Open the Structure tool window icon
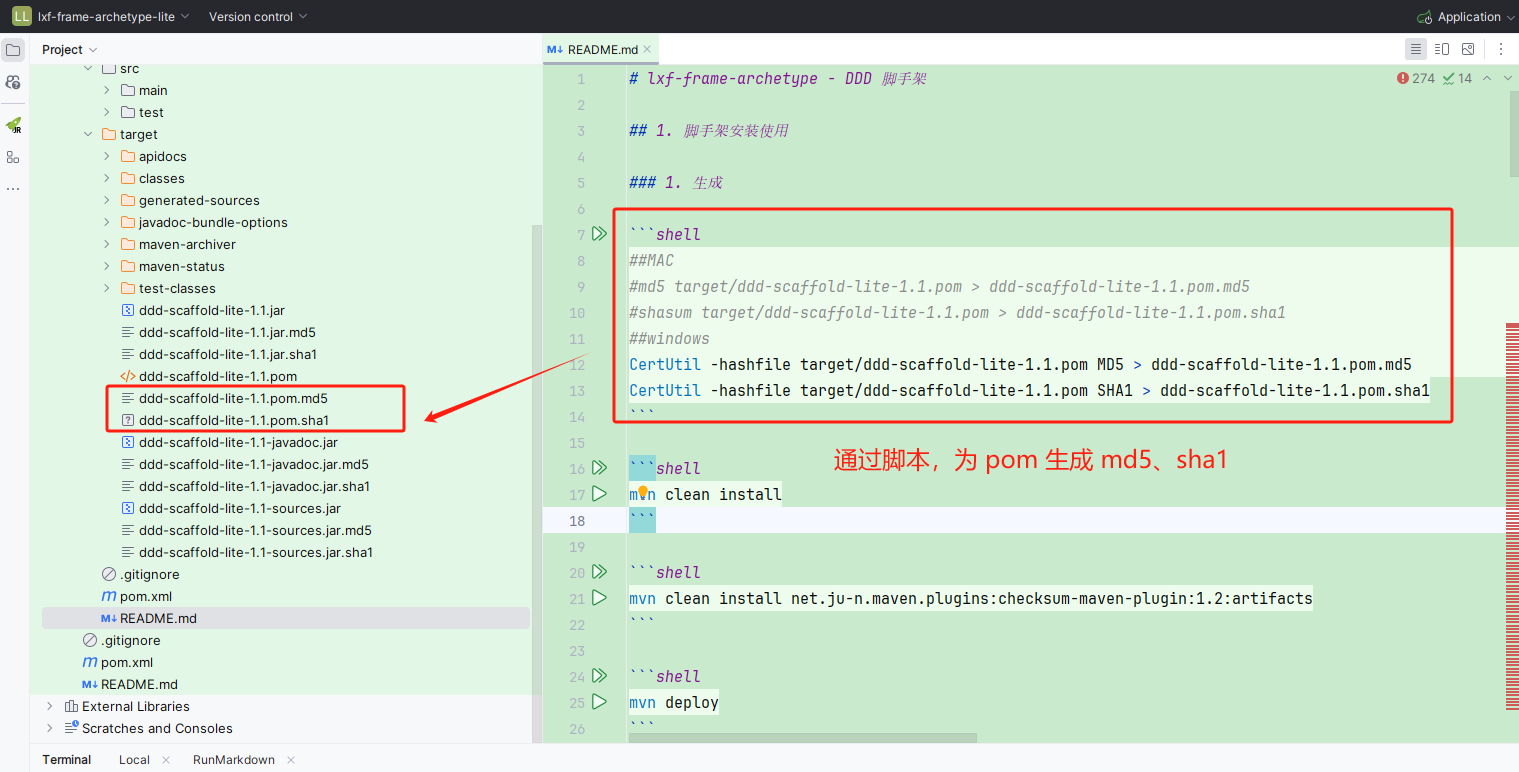Image resolution: width=1519 pixels, height=772 pixels. tap(13, 157)
